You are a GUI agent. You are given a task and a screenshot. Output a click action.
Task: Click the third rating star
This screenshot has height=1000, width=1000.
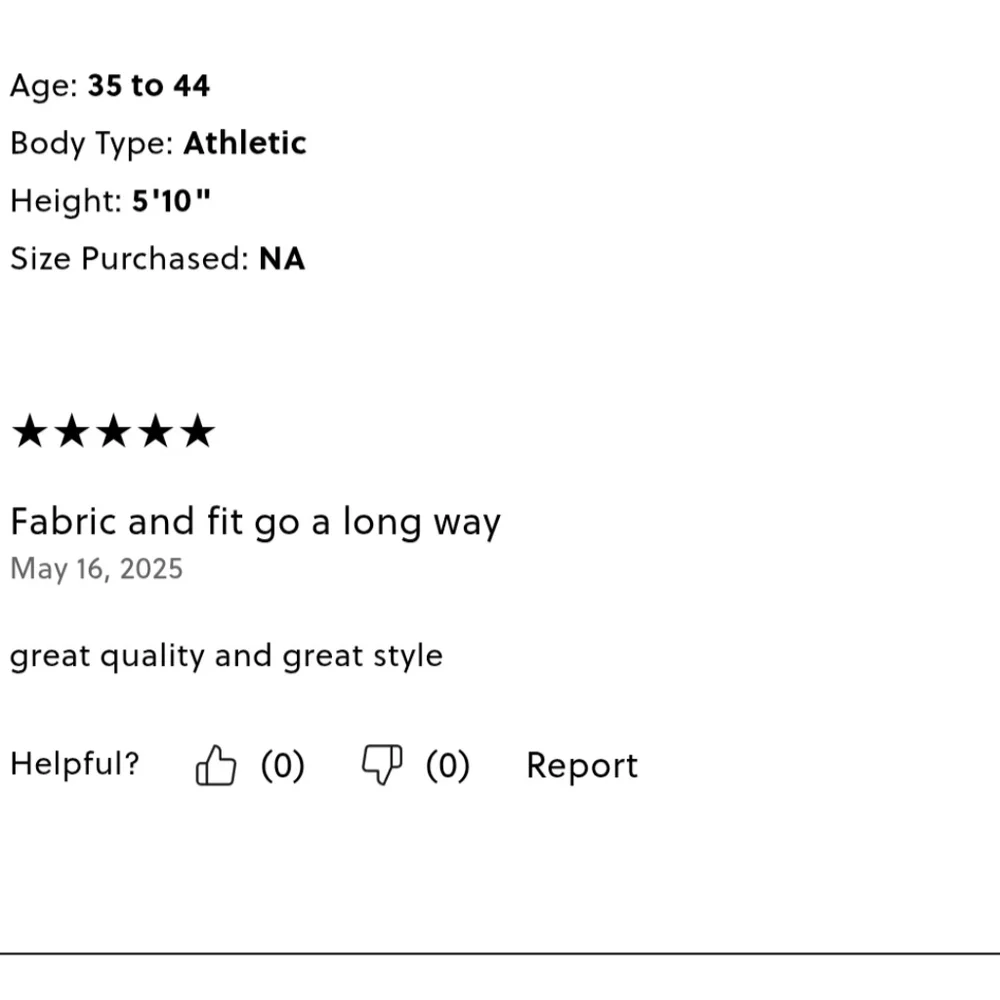click(114, 431)
